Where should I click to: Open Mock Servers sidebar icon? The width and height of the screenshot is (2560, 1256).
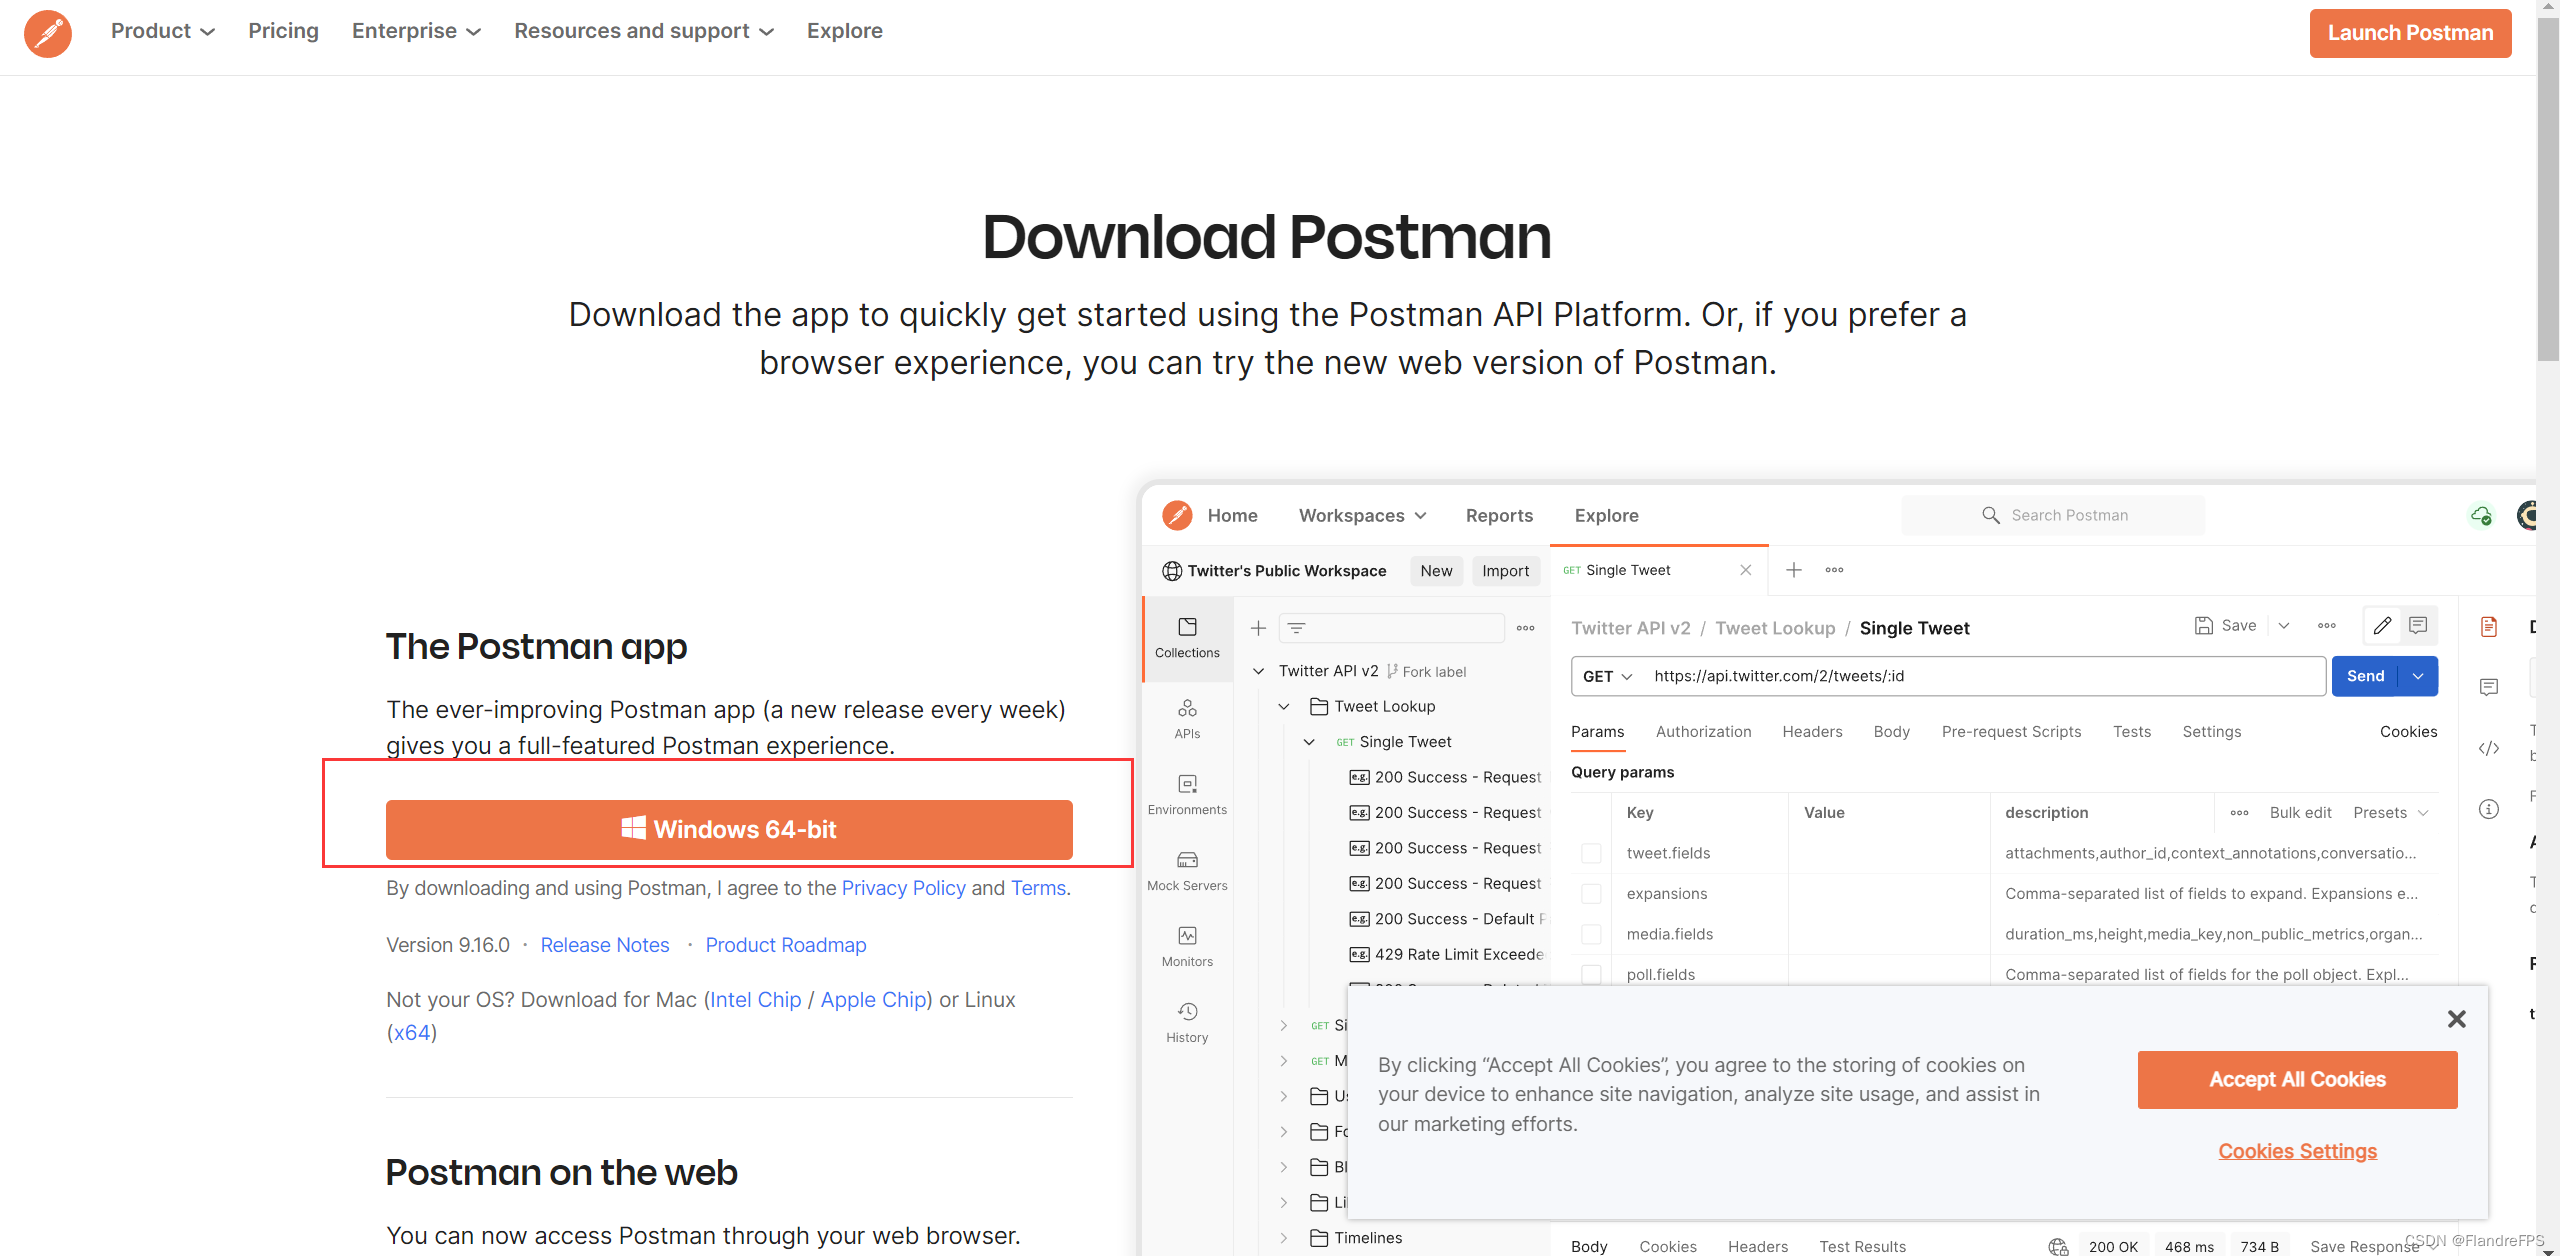(x=1187, y=870)
